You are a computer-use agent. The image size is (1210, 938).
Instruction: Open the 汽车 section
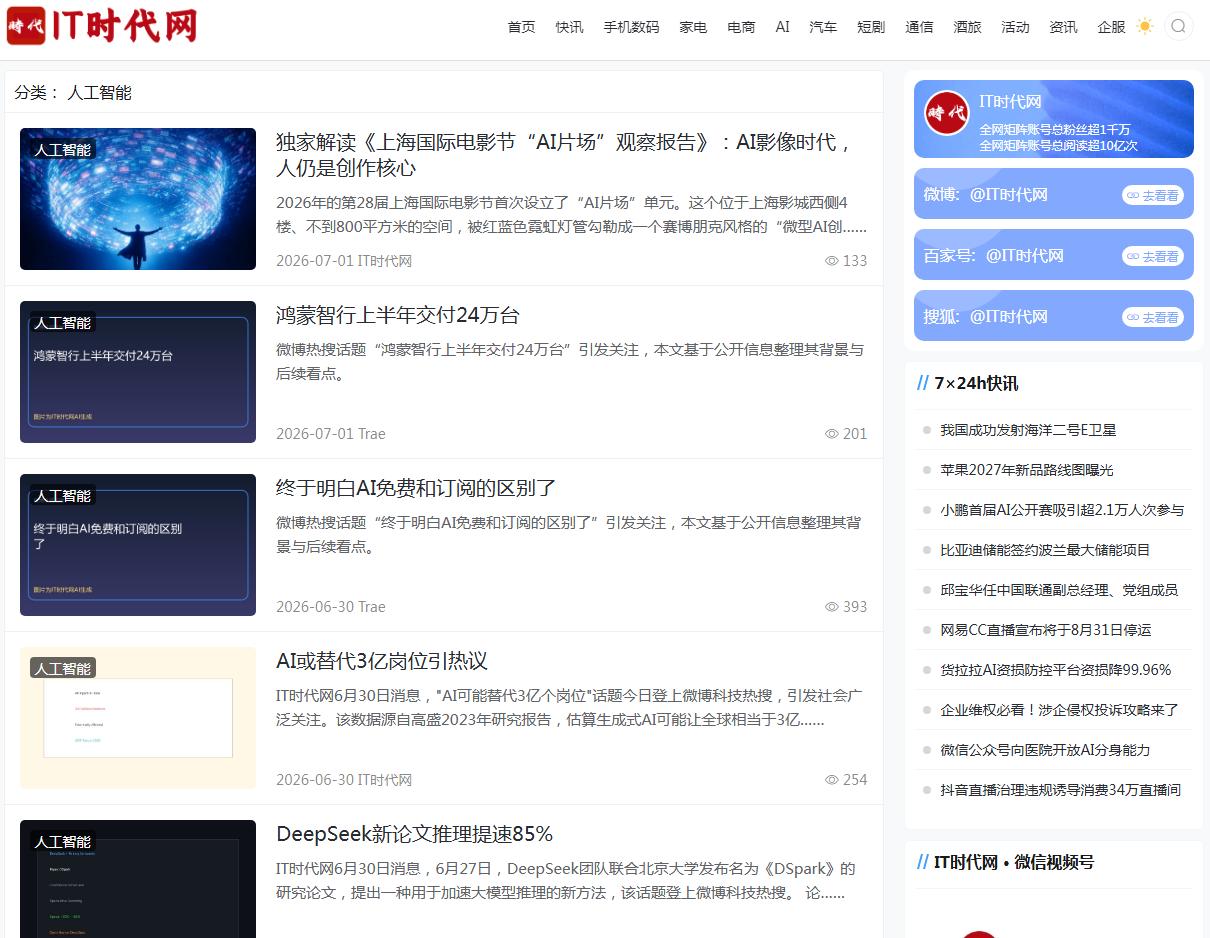823,27
